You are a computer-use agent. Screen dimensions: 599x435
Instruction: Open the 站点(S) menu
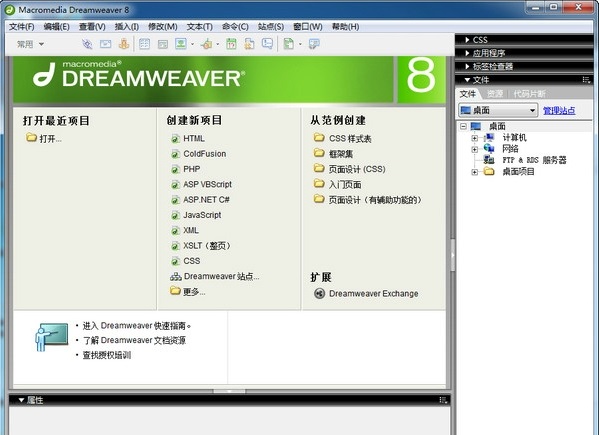271,27
